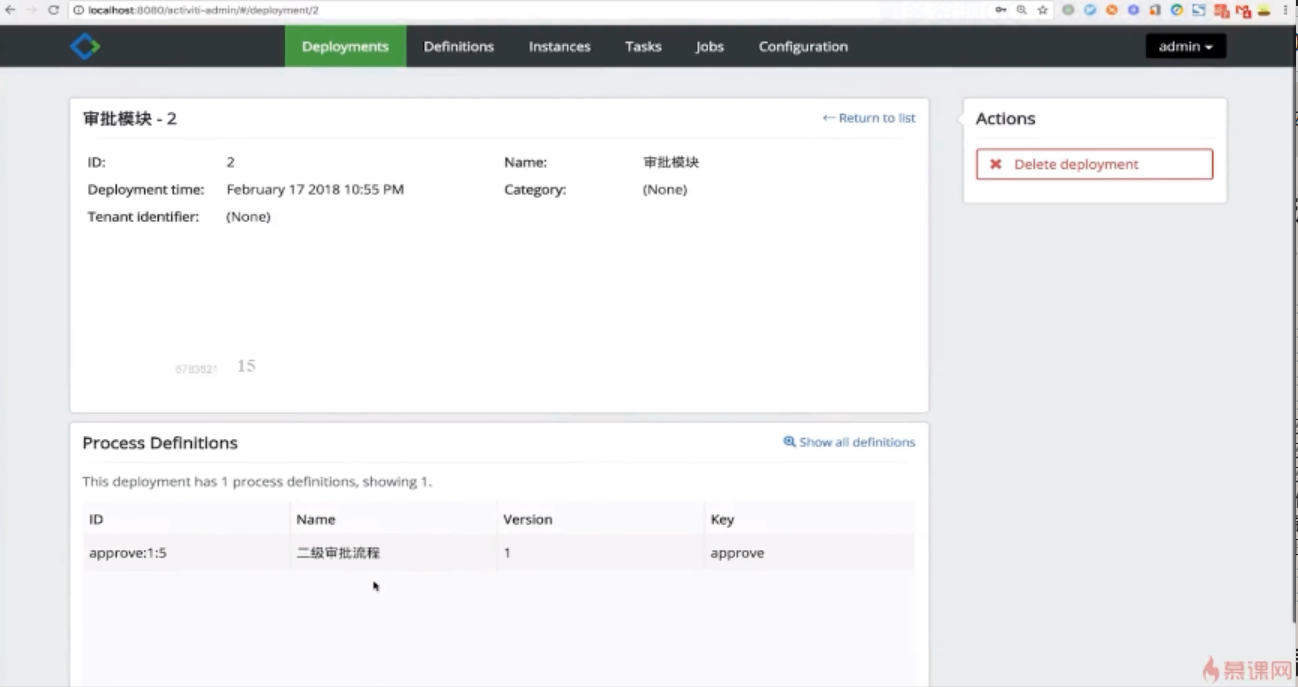Bookmark the page with the star icon
The image size is (1298, 687).
(x=1043, y=10)
